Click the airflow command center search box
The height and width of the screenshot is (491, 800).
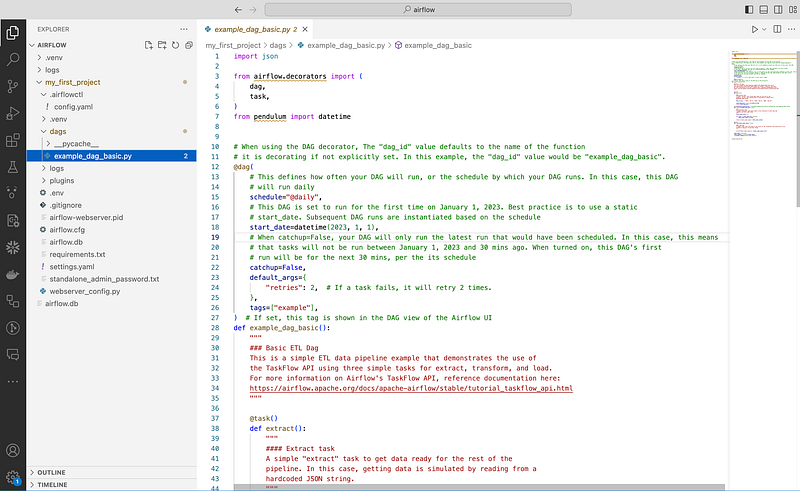[418, 9]
